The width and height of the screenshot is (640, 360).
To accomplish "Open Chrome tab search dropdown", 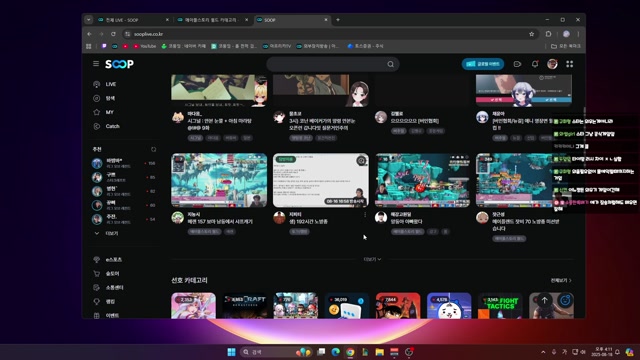I will (x=89, y=20).
